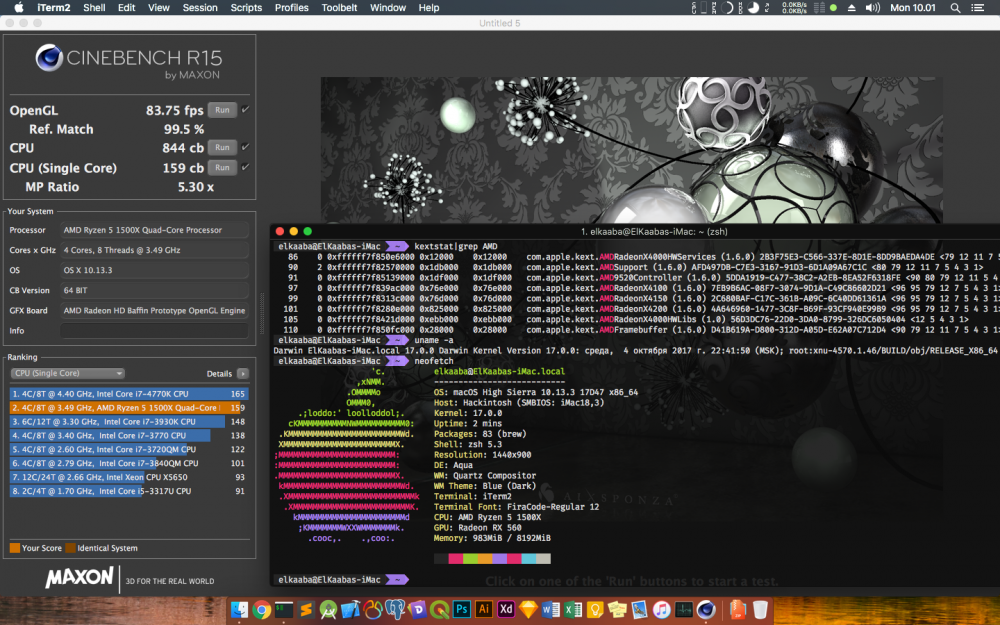Open the Session menu

(200, 8)
